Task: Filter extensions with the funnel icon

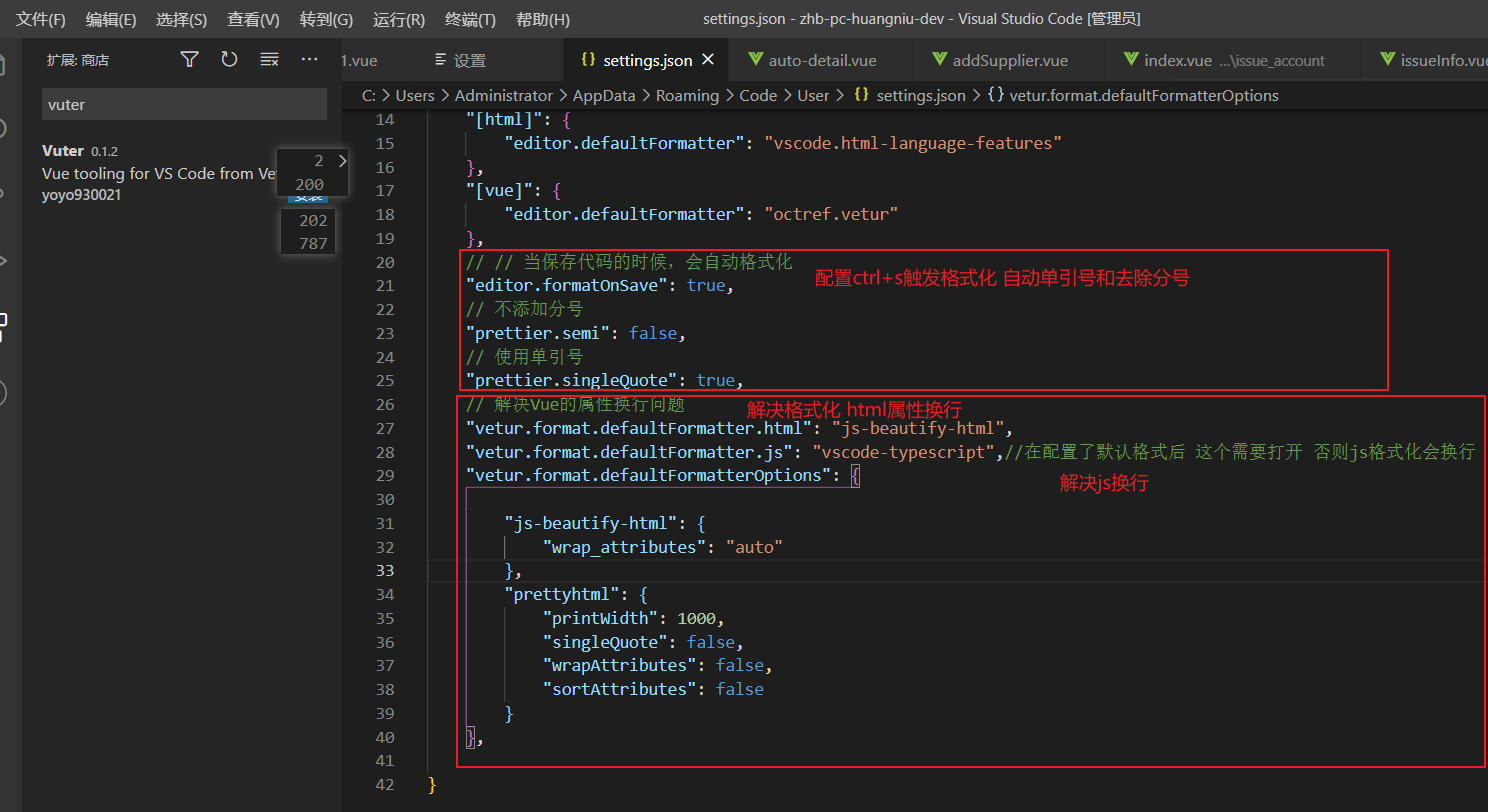Action: 189,60
